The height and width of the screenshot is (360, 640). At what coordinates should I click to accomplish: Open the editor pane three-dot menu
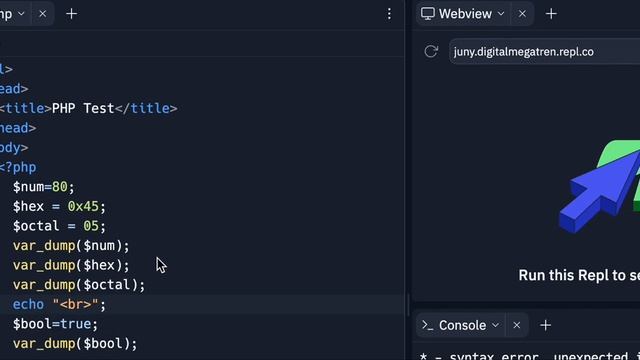[389, 14]
